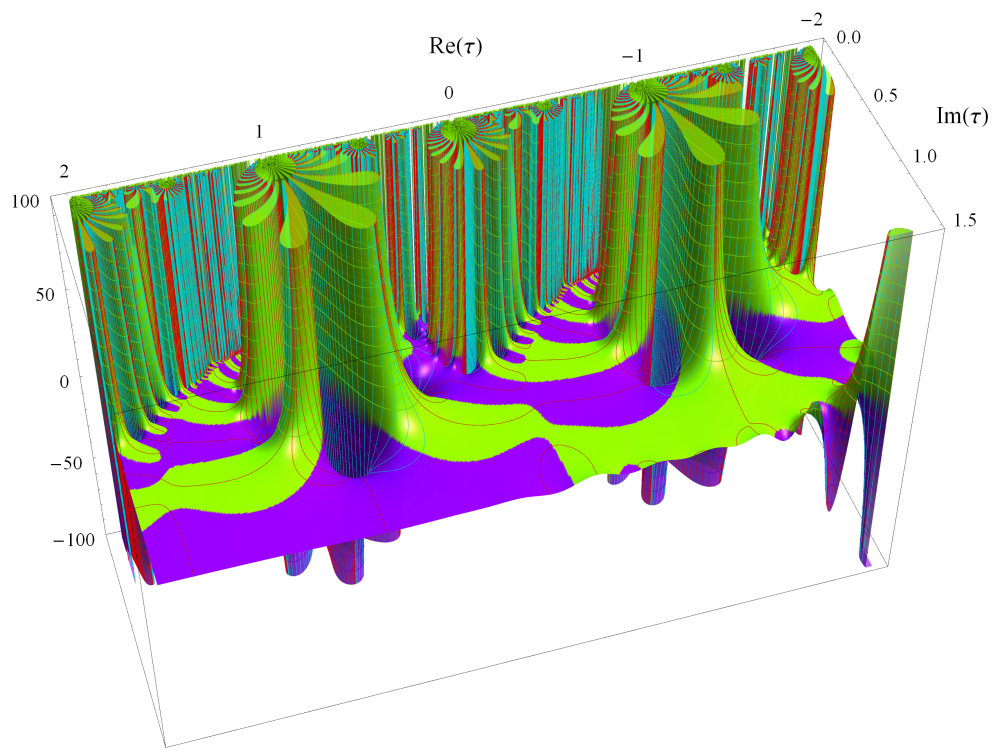The width and height of the screenshot is (1000, 756).
Task: Click the −2 tick on Re(τ) axis
Action: pyautogui.click(x=810, y=22)
